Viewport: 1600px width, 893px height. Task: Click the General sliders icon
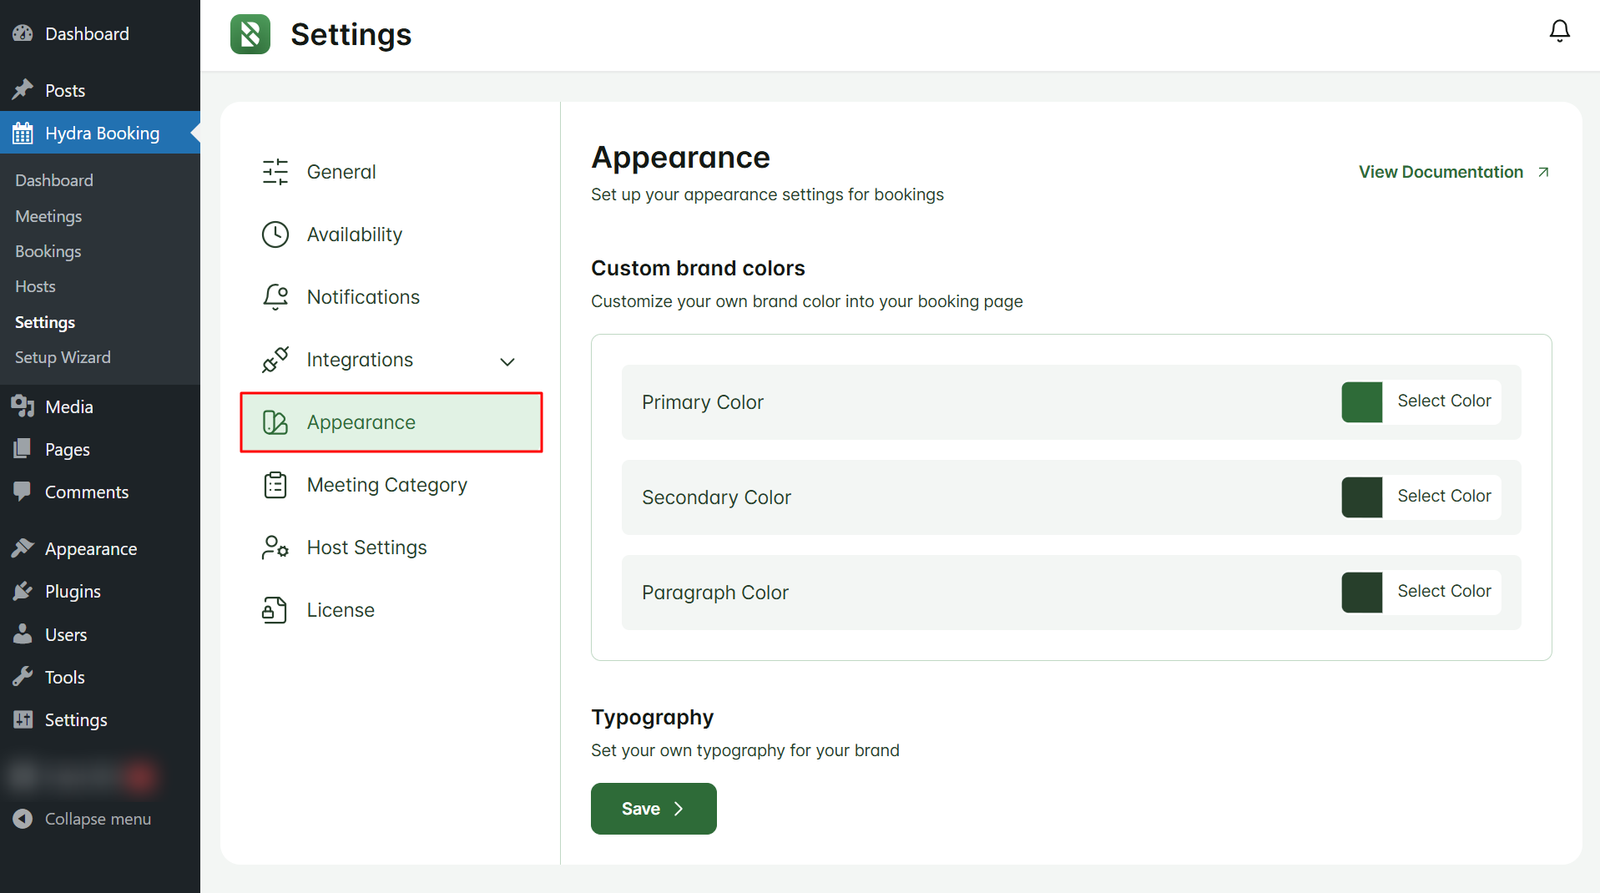(275, 172)
